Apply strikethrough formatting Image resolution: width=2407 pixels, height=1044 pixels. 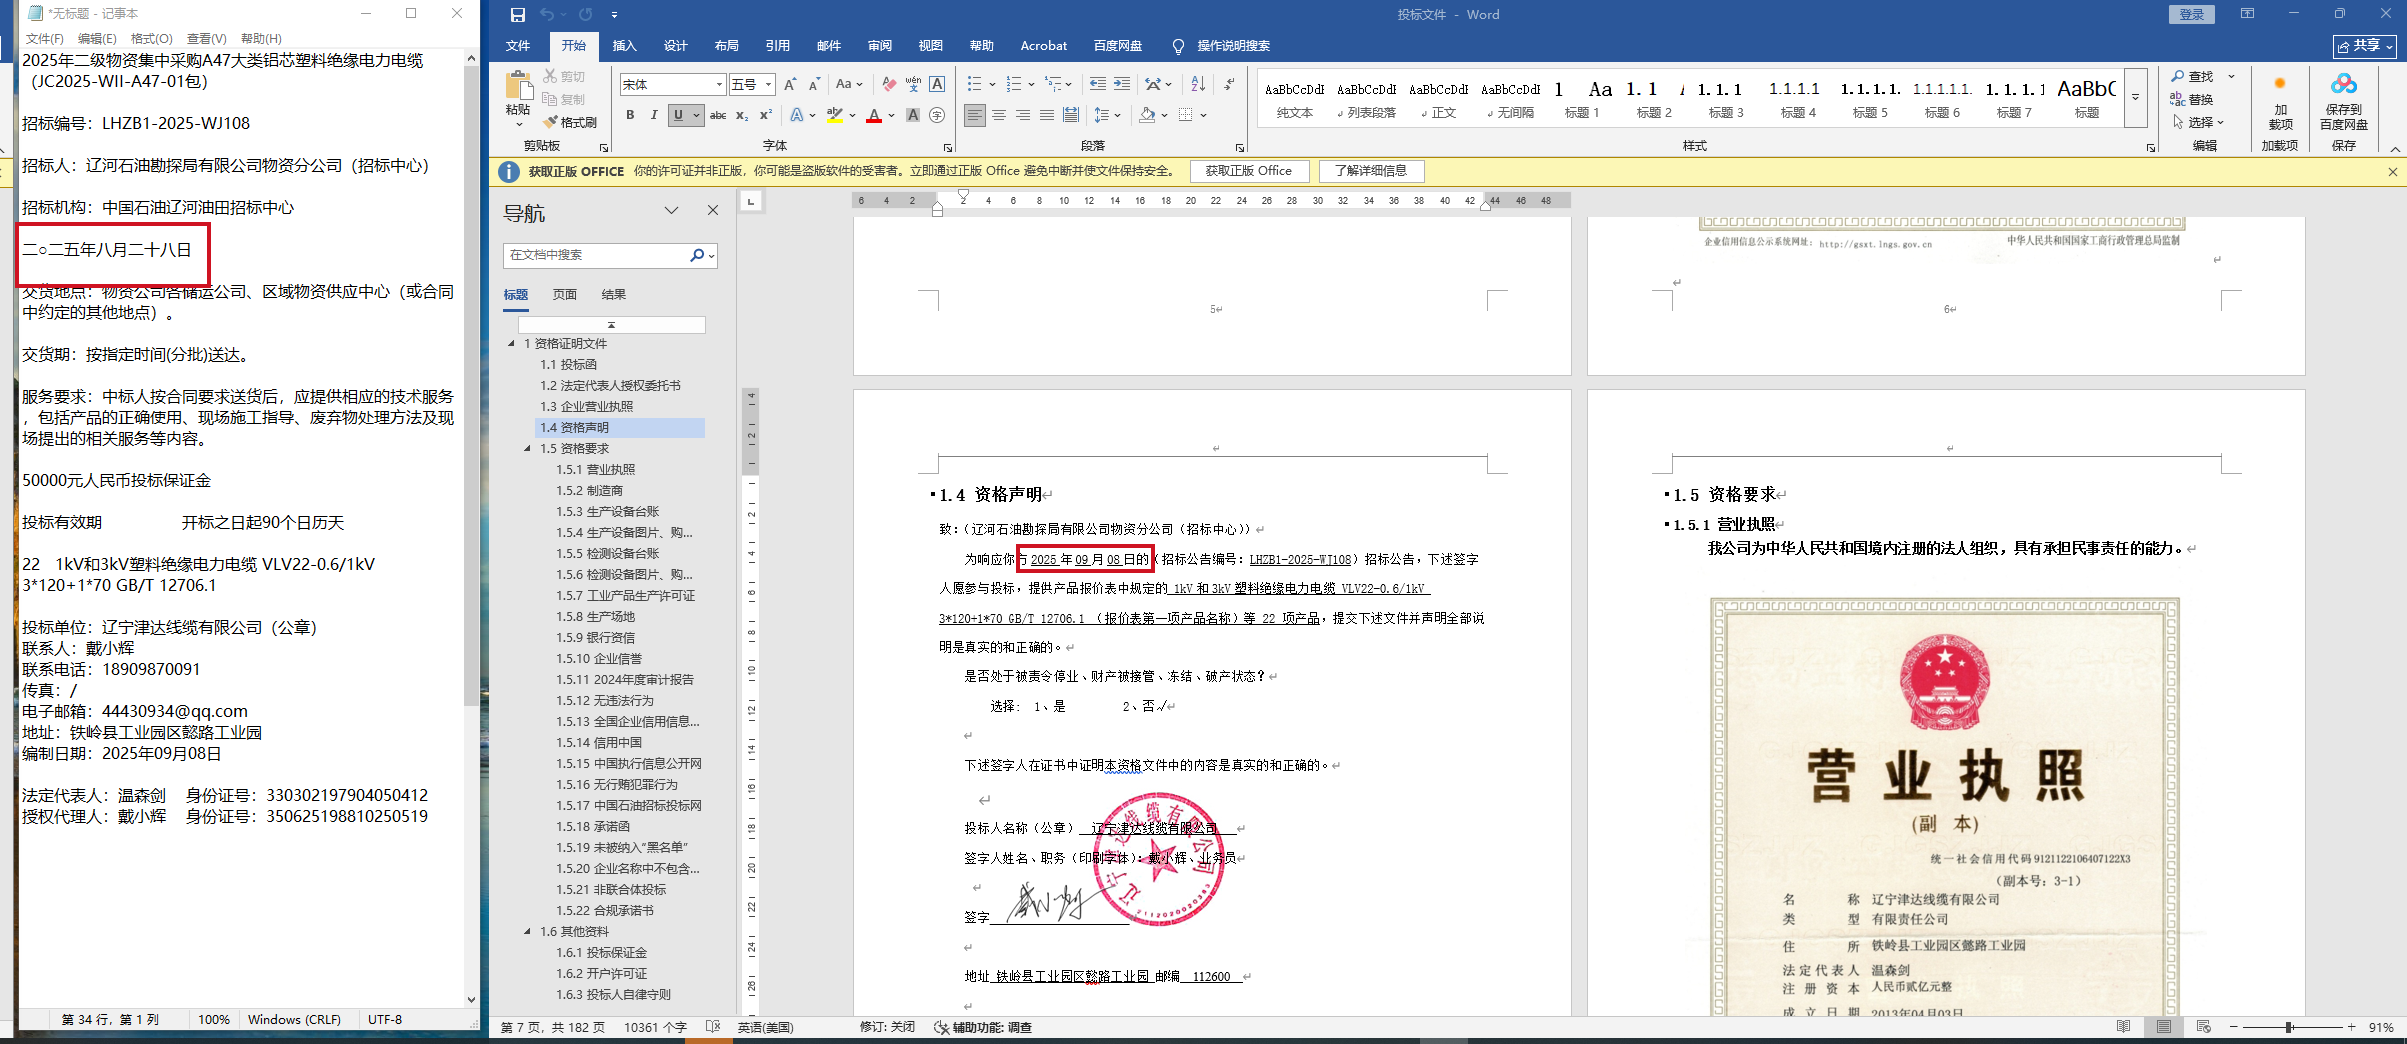tap(718, 115)
